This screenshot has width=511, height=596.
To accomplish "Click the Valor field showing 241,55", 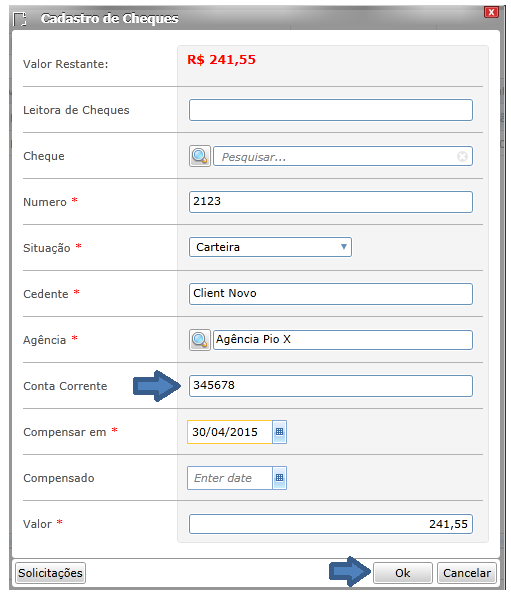I will click(x=331, y=524).
